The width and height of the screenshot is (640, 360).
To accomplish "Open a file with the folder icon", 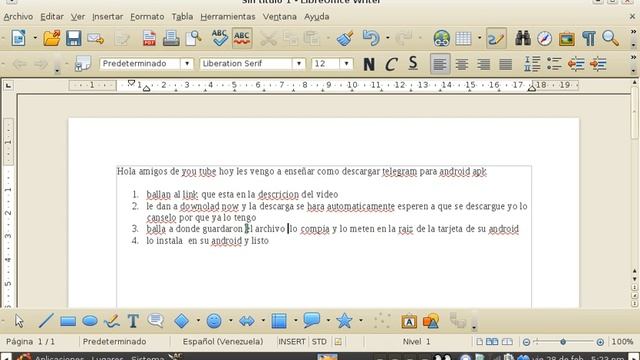I will [52, 38].
